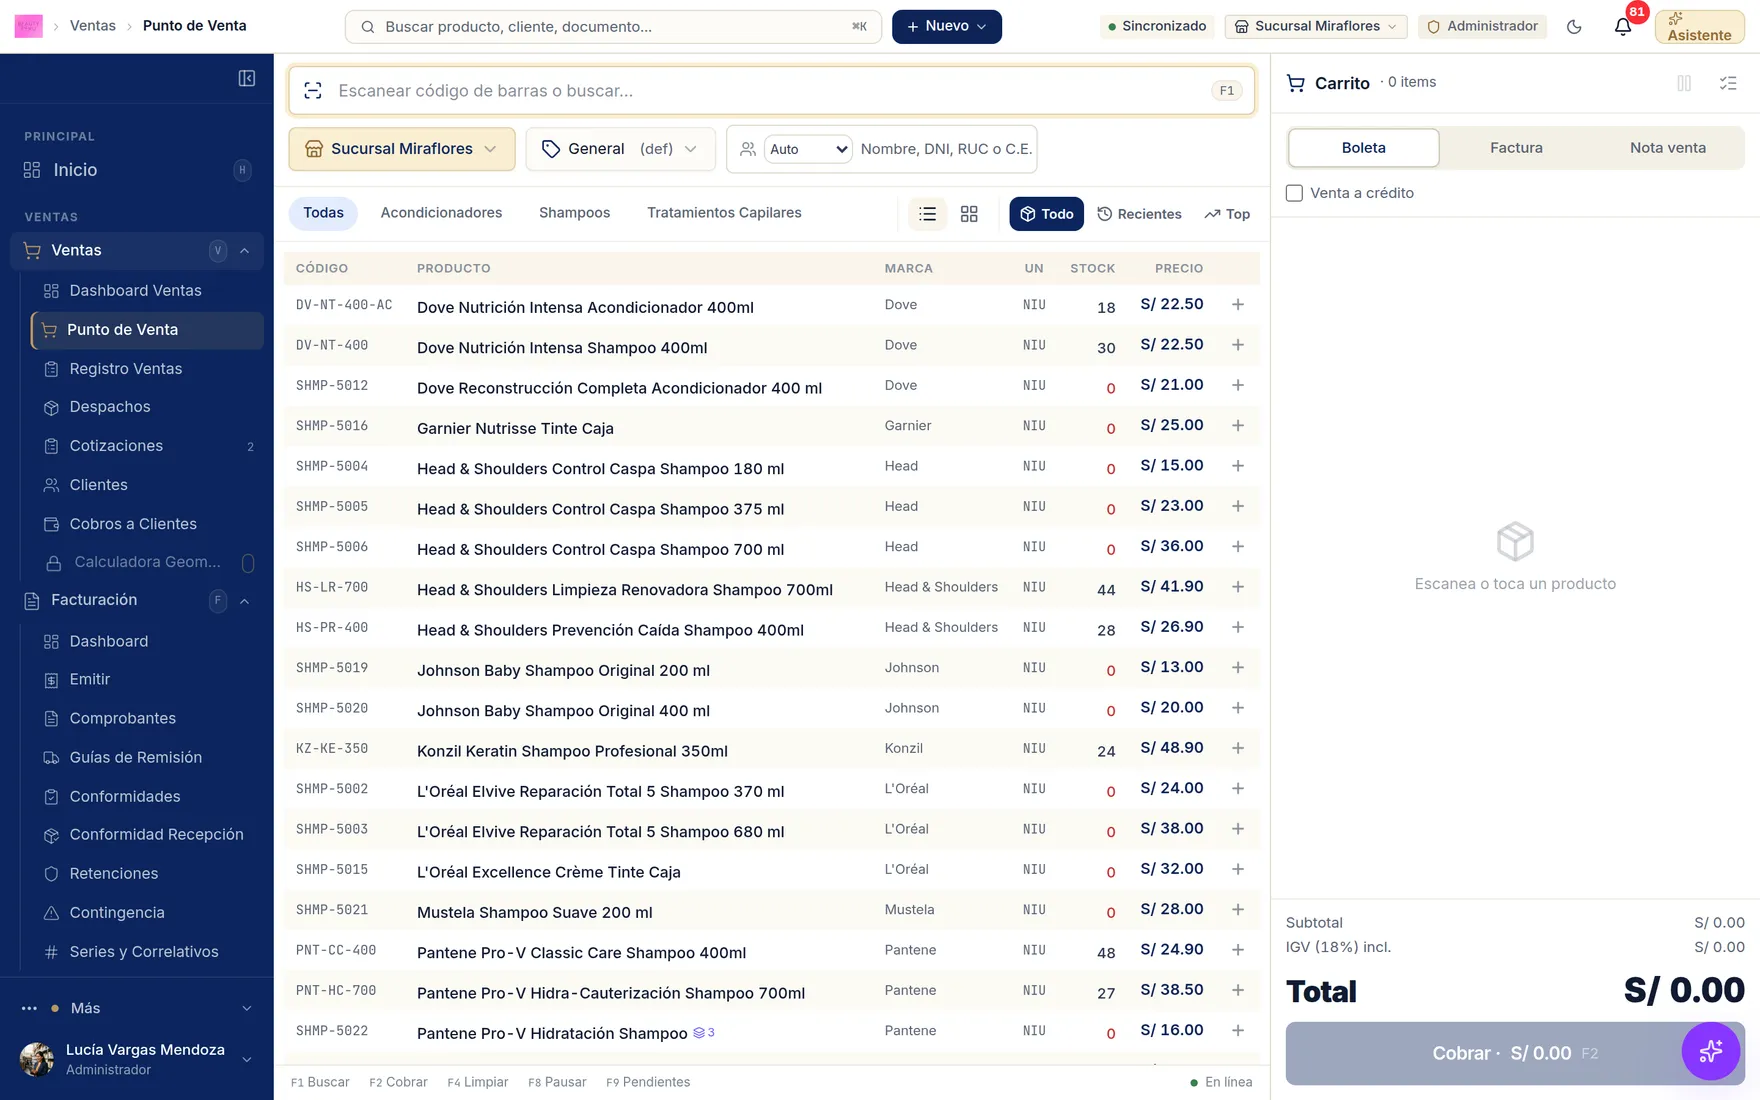Expand the Más sidebar section

(137, 1008)
